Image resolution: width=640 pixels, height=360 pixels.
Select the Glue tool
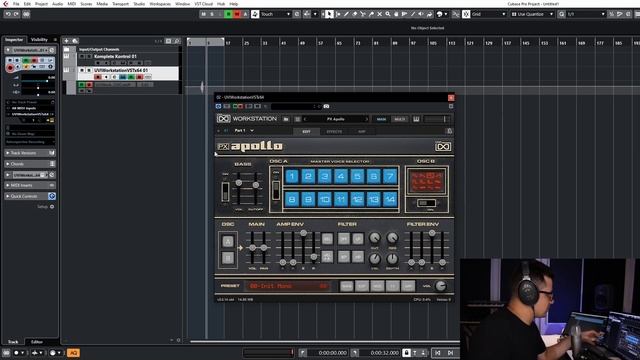(371, 14)
